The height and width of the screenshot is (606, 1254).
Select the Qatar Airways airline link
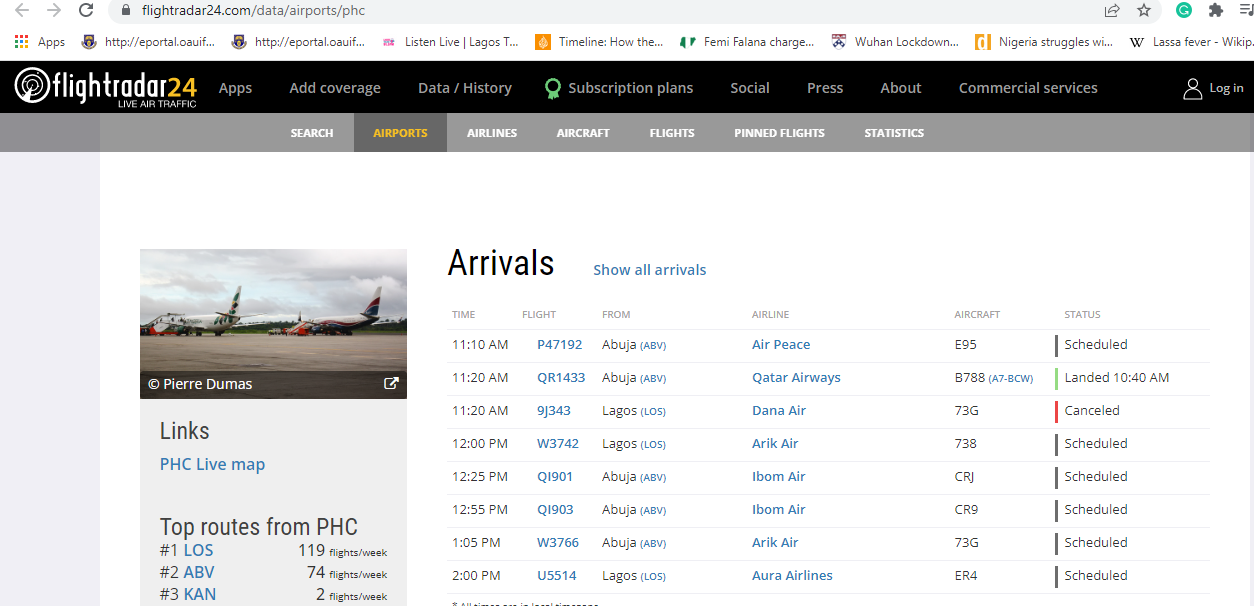click(796, 377)
